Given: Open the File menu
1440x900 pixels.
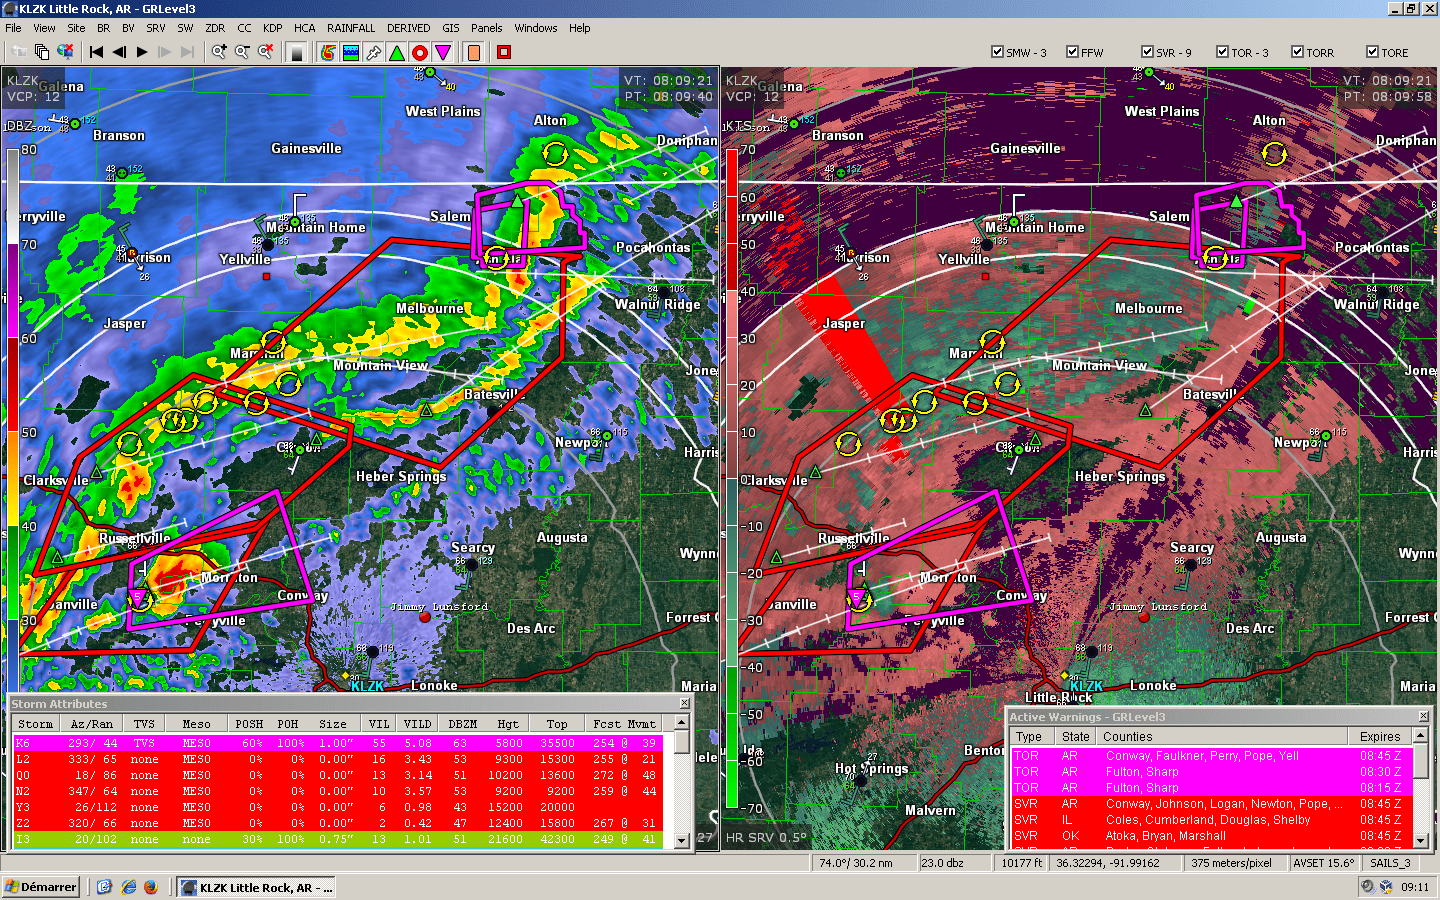Looking at the screenshot, I should tap(13, 28).
